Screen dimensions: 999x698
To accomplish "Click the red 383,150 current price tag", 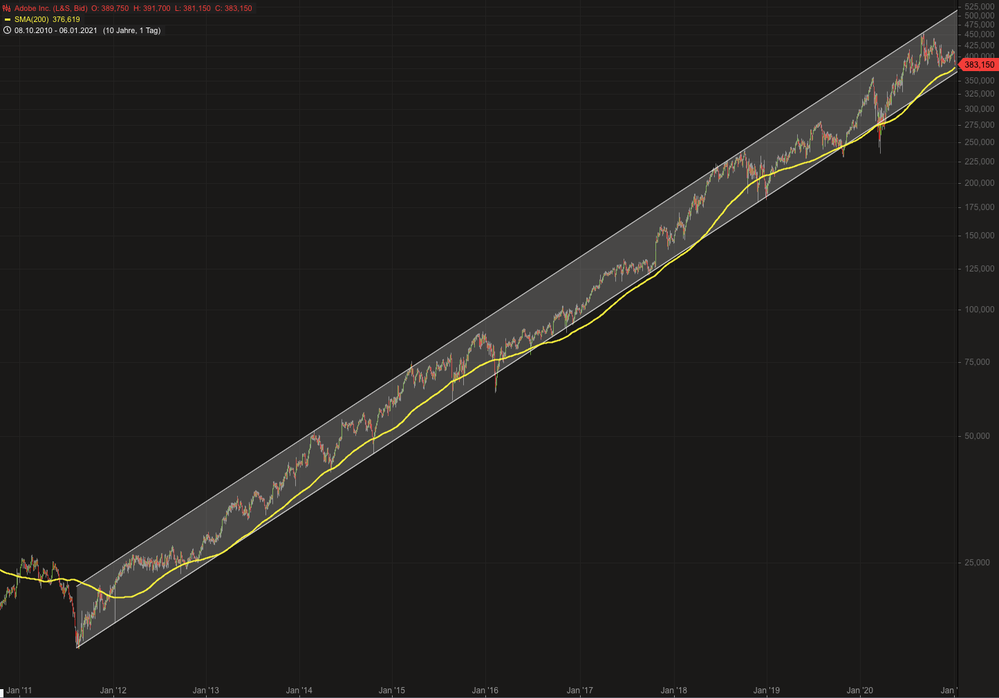I will click(978, 65).
